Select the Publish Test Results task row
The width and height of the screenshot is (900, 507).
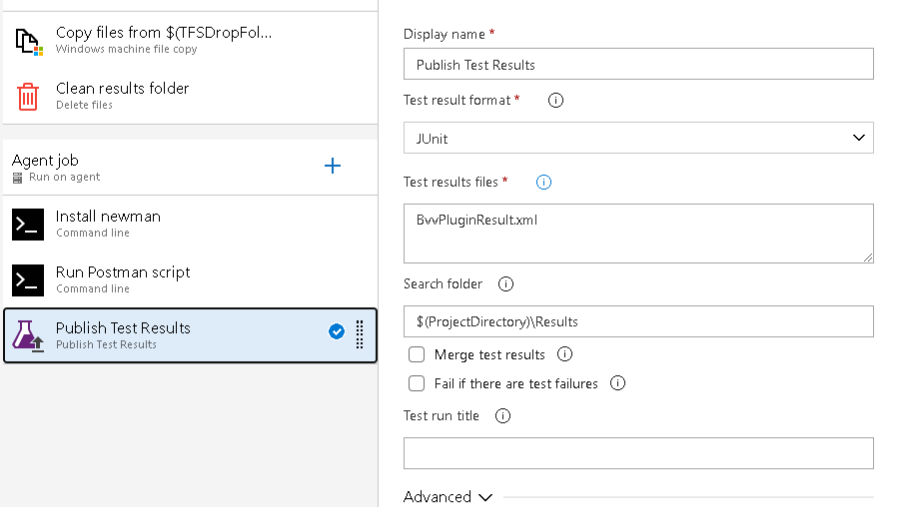coord(190,335)
